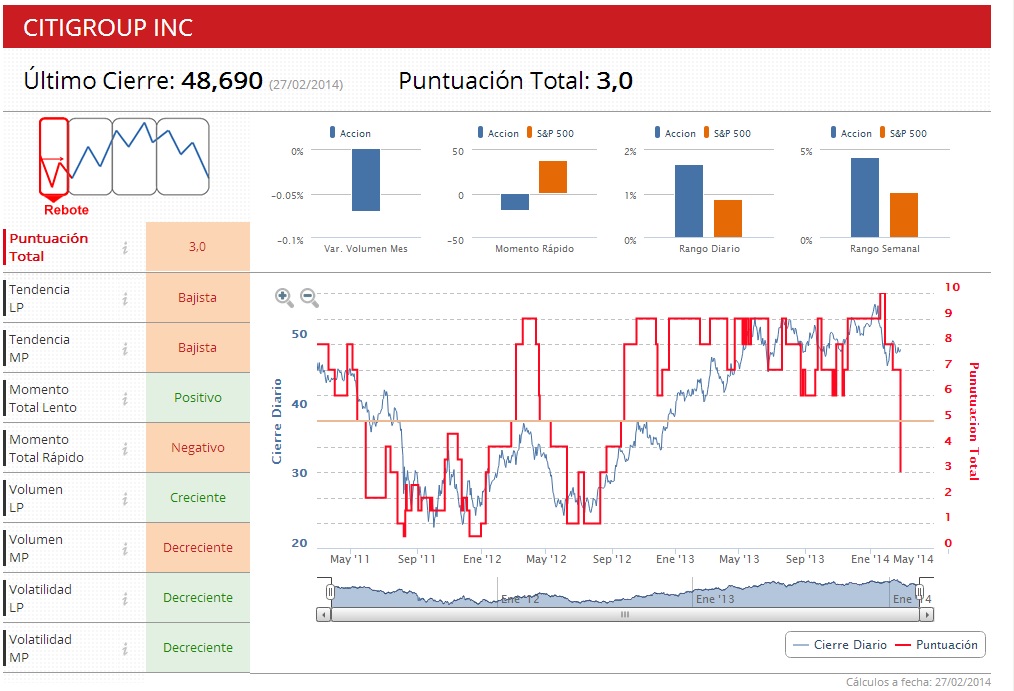Select the Bajista value for Tendencia MP
The image size is (1014, 691).
198,348
